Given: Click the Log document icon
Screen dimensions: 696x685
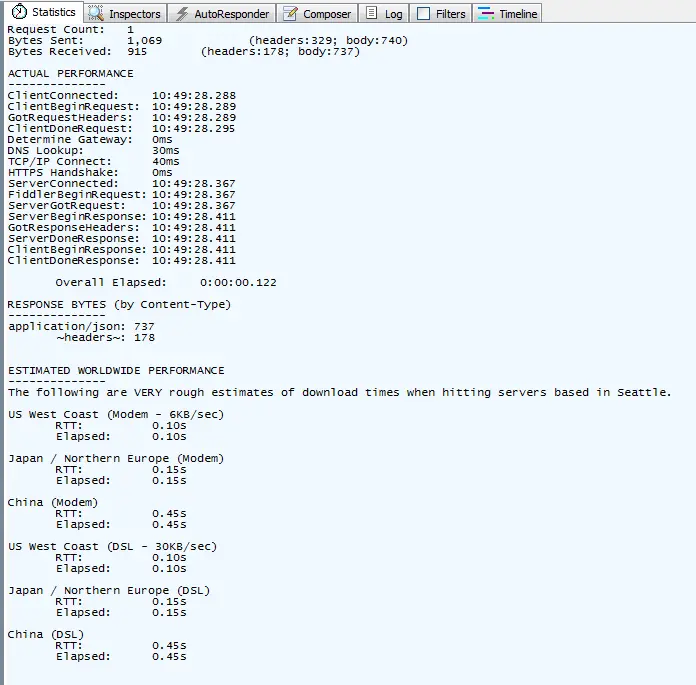Looking at the screenshot, I should click(x=372, y=13).
